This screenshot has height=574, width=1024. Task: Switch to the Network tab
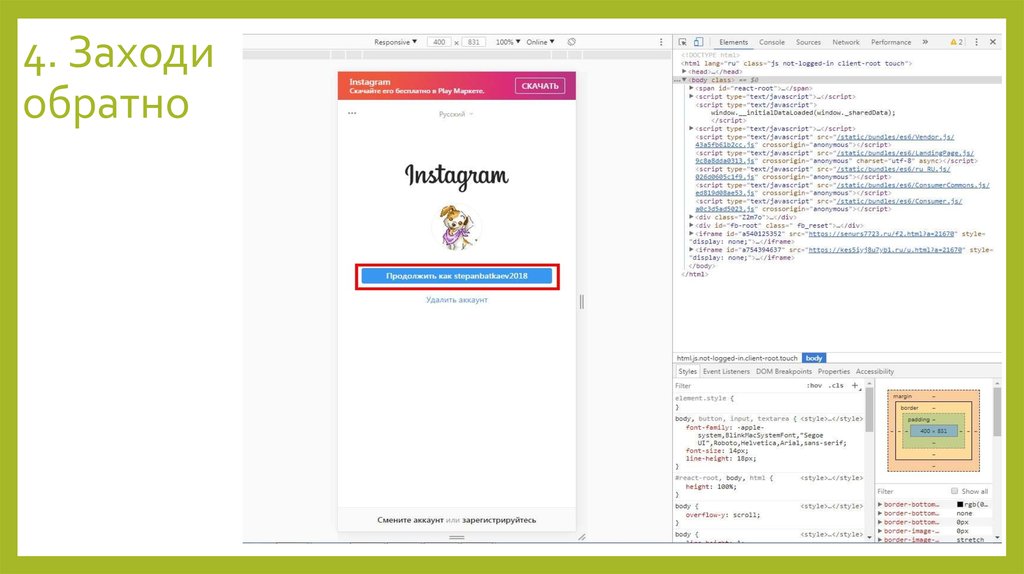846,42
